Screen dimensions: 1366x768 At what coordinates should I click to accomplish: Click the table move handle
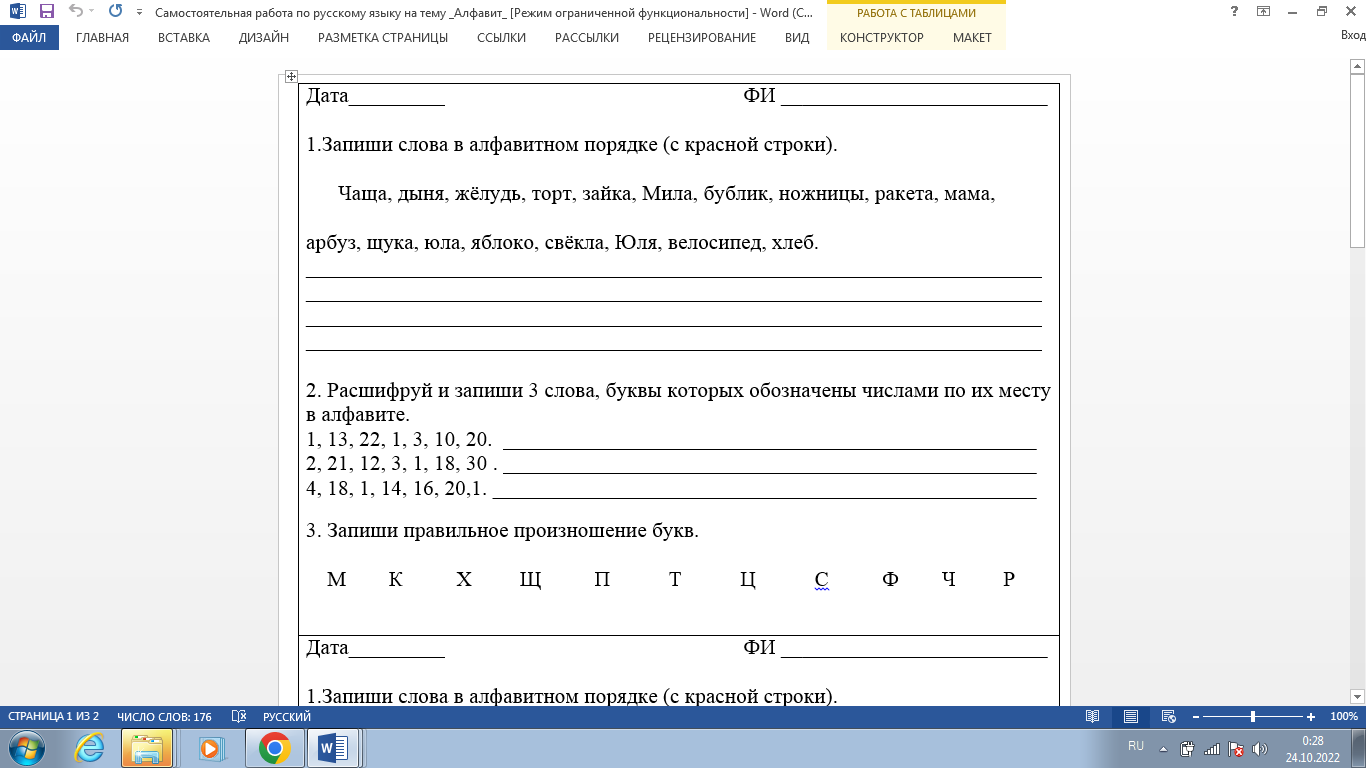[x=290, y=76]
